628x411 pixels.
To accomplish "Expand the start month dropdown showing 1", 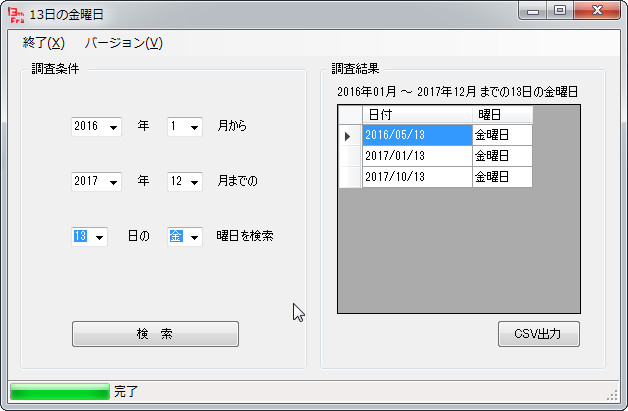I will [x=194, y=127].
